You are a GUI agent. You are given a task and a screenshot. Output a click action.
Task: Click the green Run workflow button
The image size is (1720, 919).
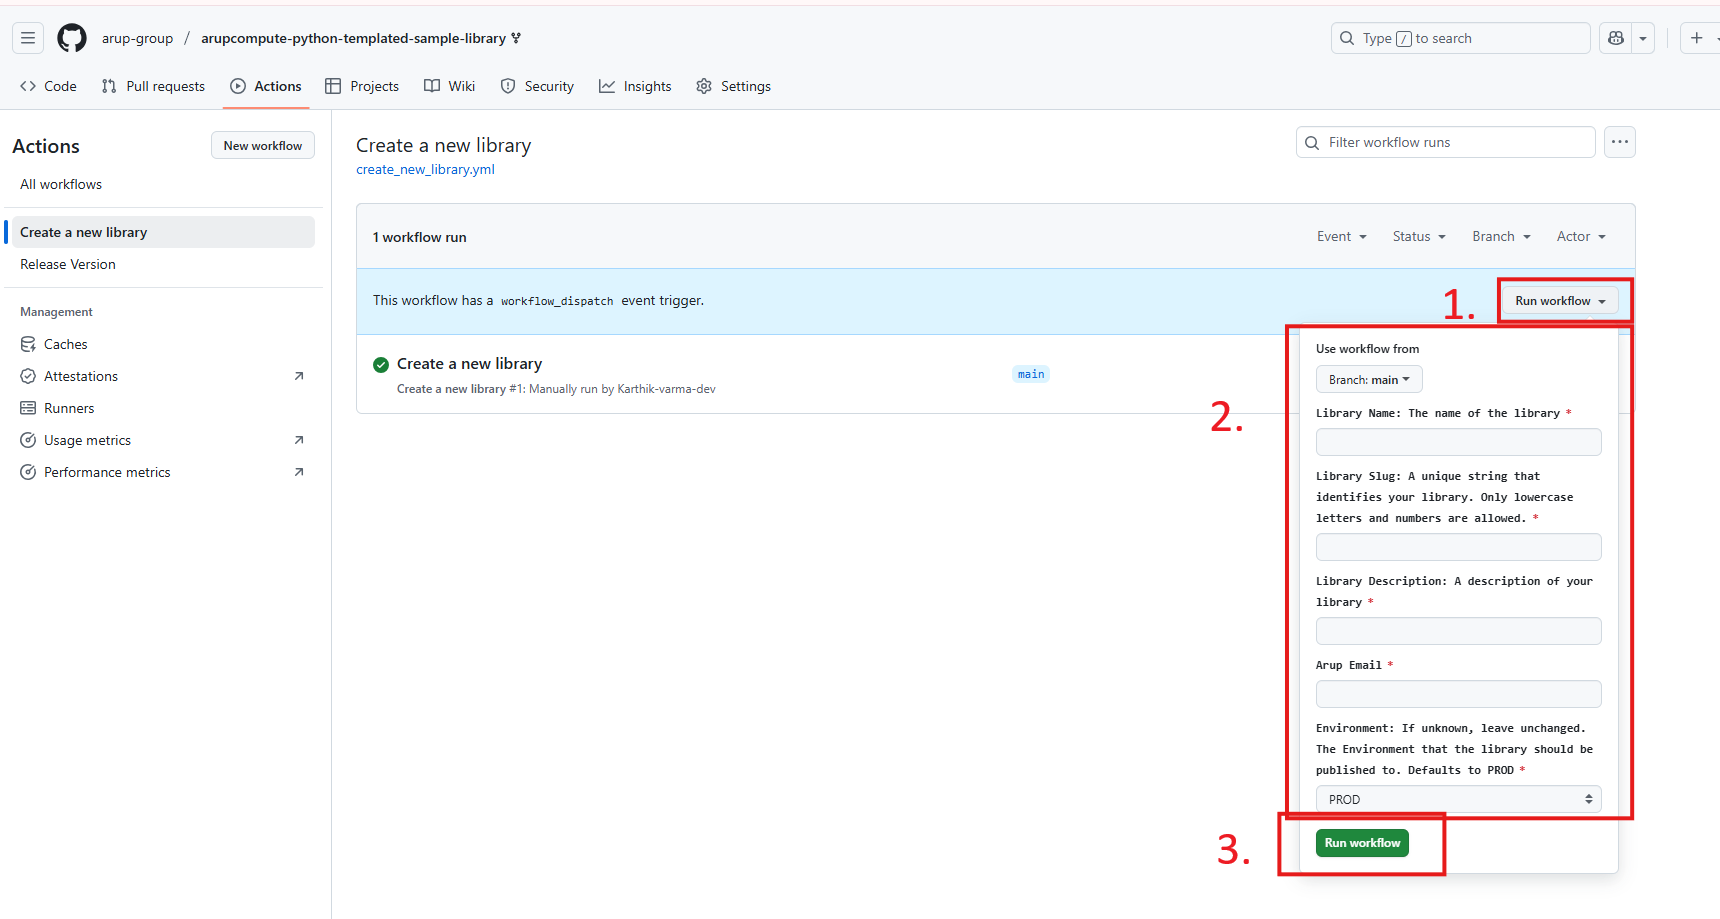pyautogui.click(x=1362, y=843)
